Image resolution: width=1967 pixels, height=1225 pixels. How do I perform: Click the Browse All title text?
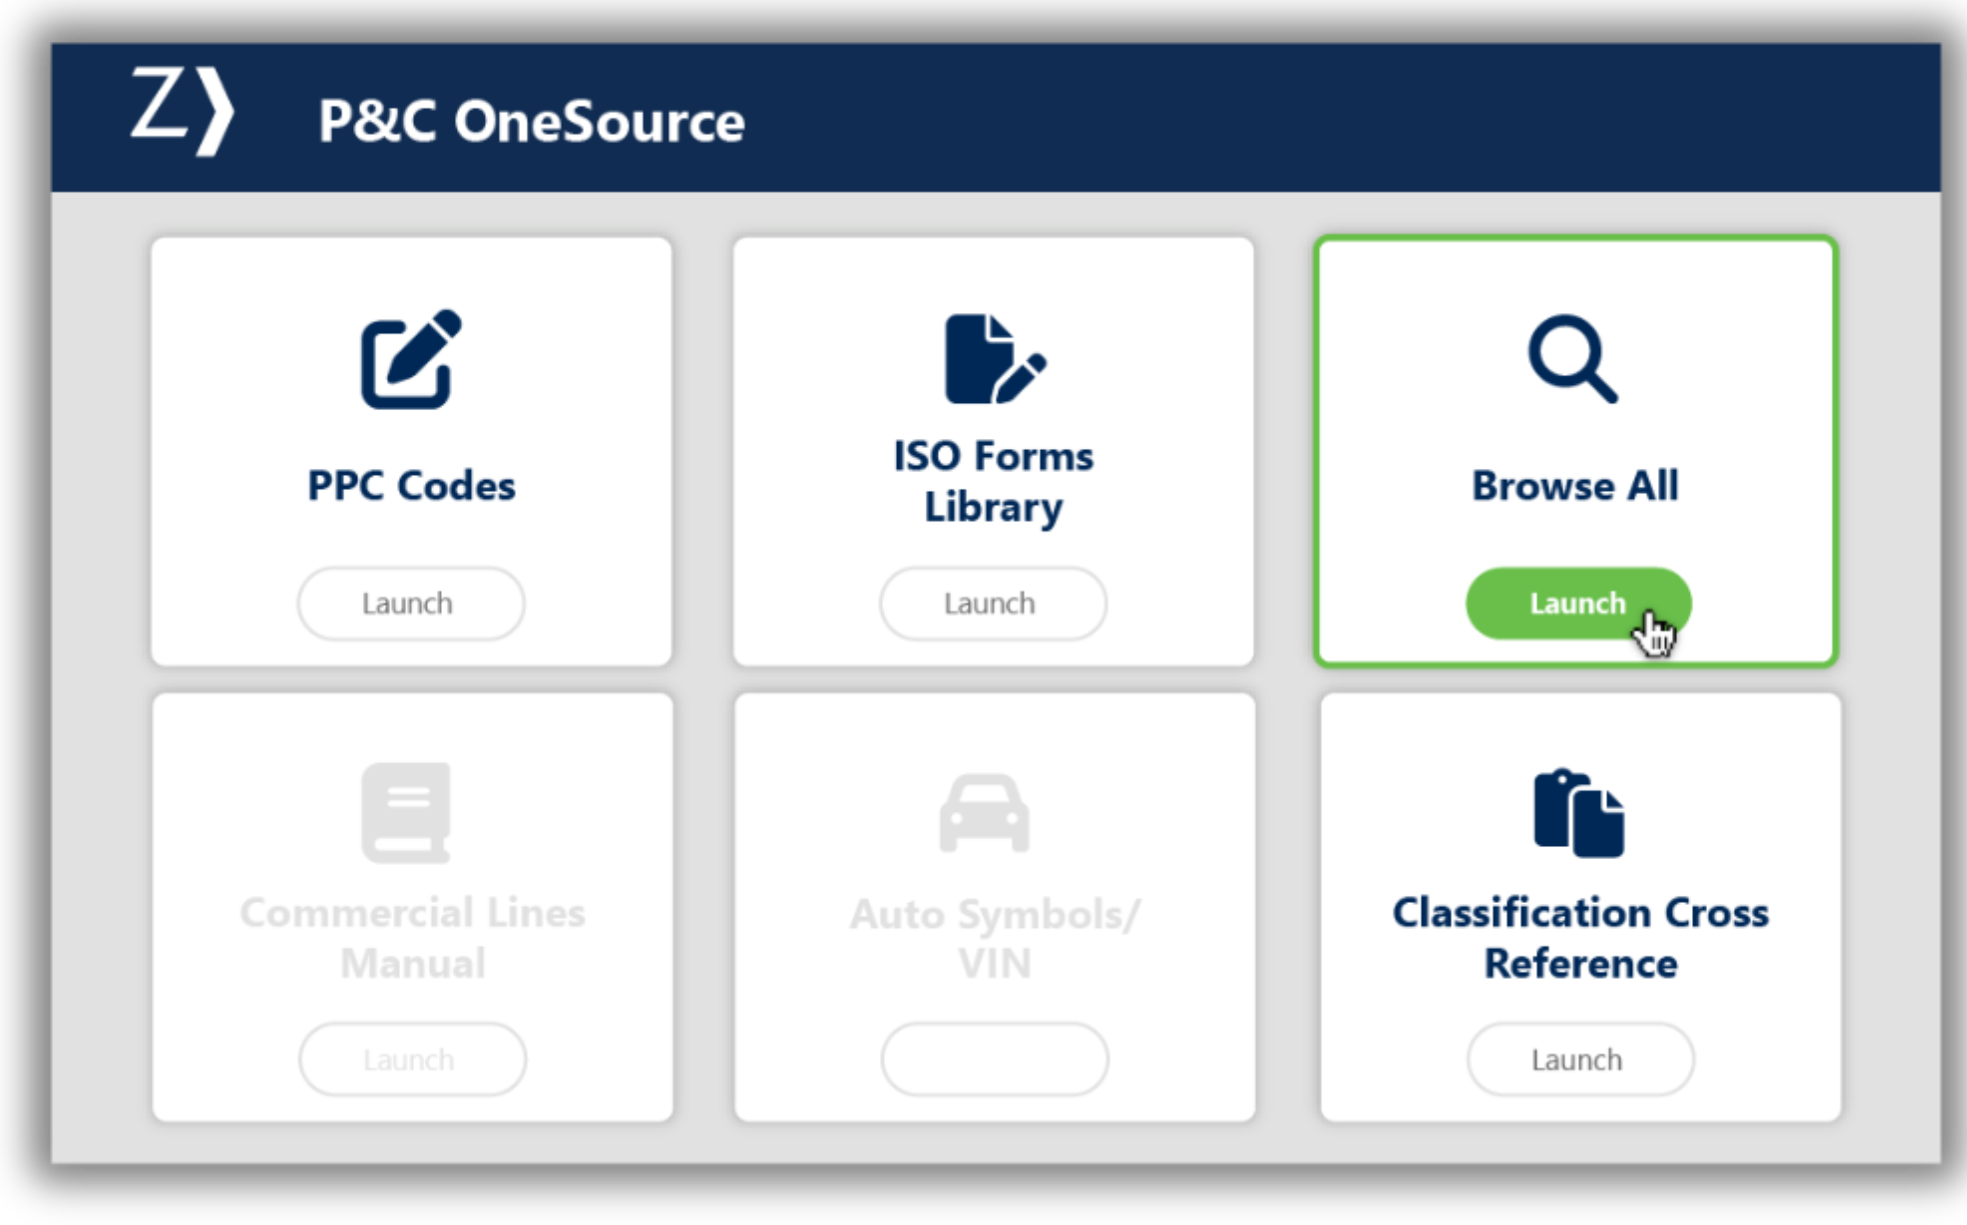tap(1575, 486)
